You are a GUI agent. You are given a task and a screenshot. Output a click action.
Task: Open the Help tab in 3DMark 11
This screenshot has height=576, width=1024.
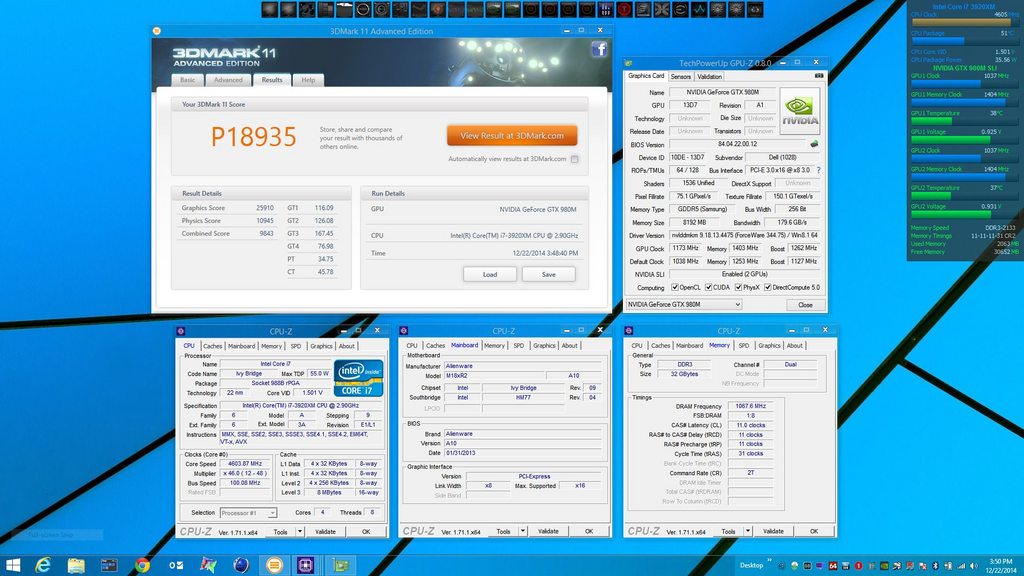coord(308,80)
